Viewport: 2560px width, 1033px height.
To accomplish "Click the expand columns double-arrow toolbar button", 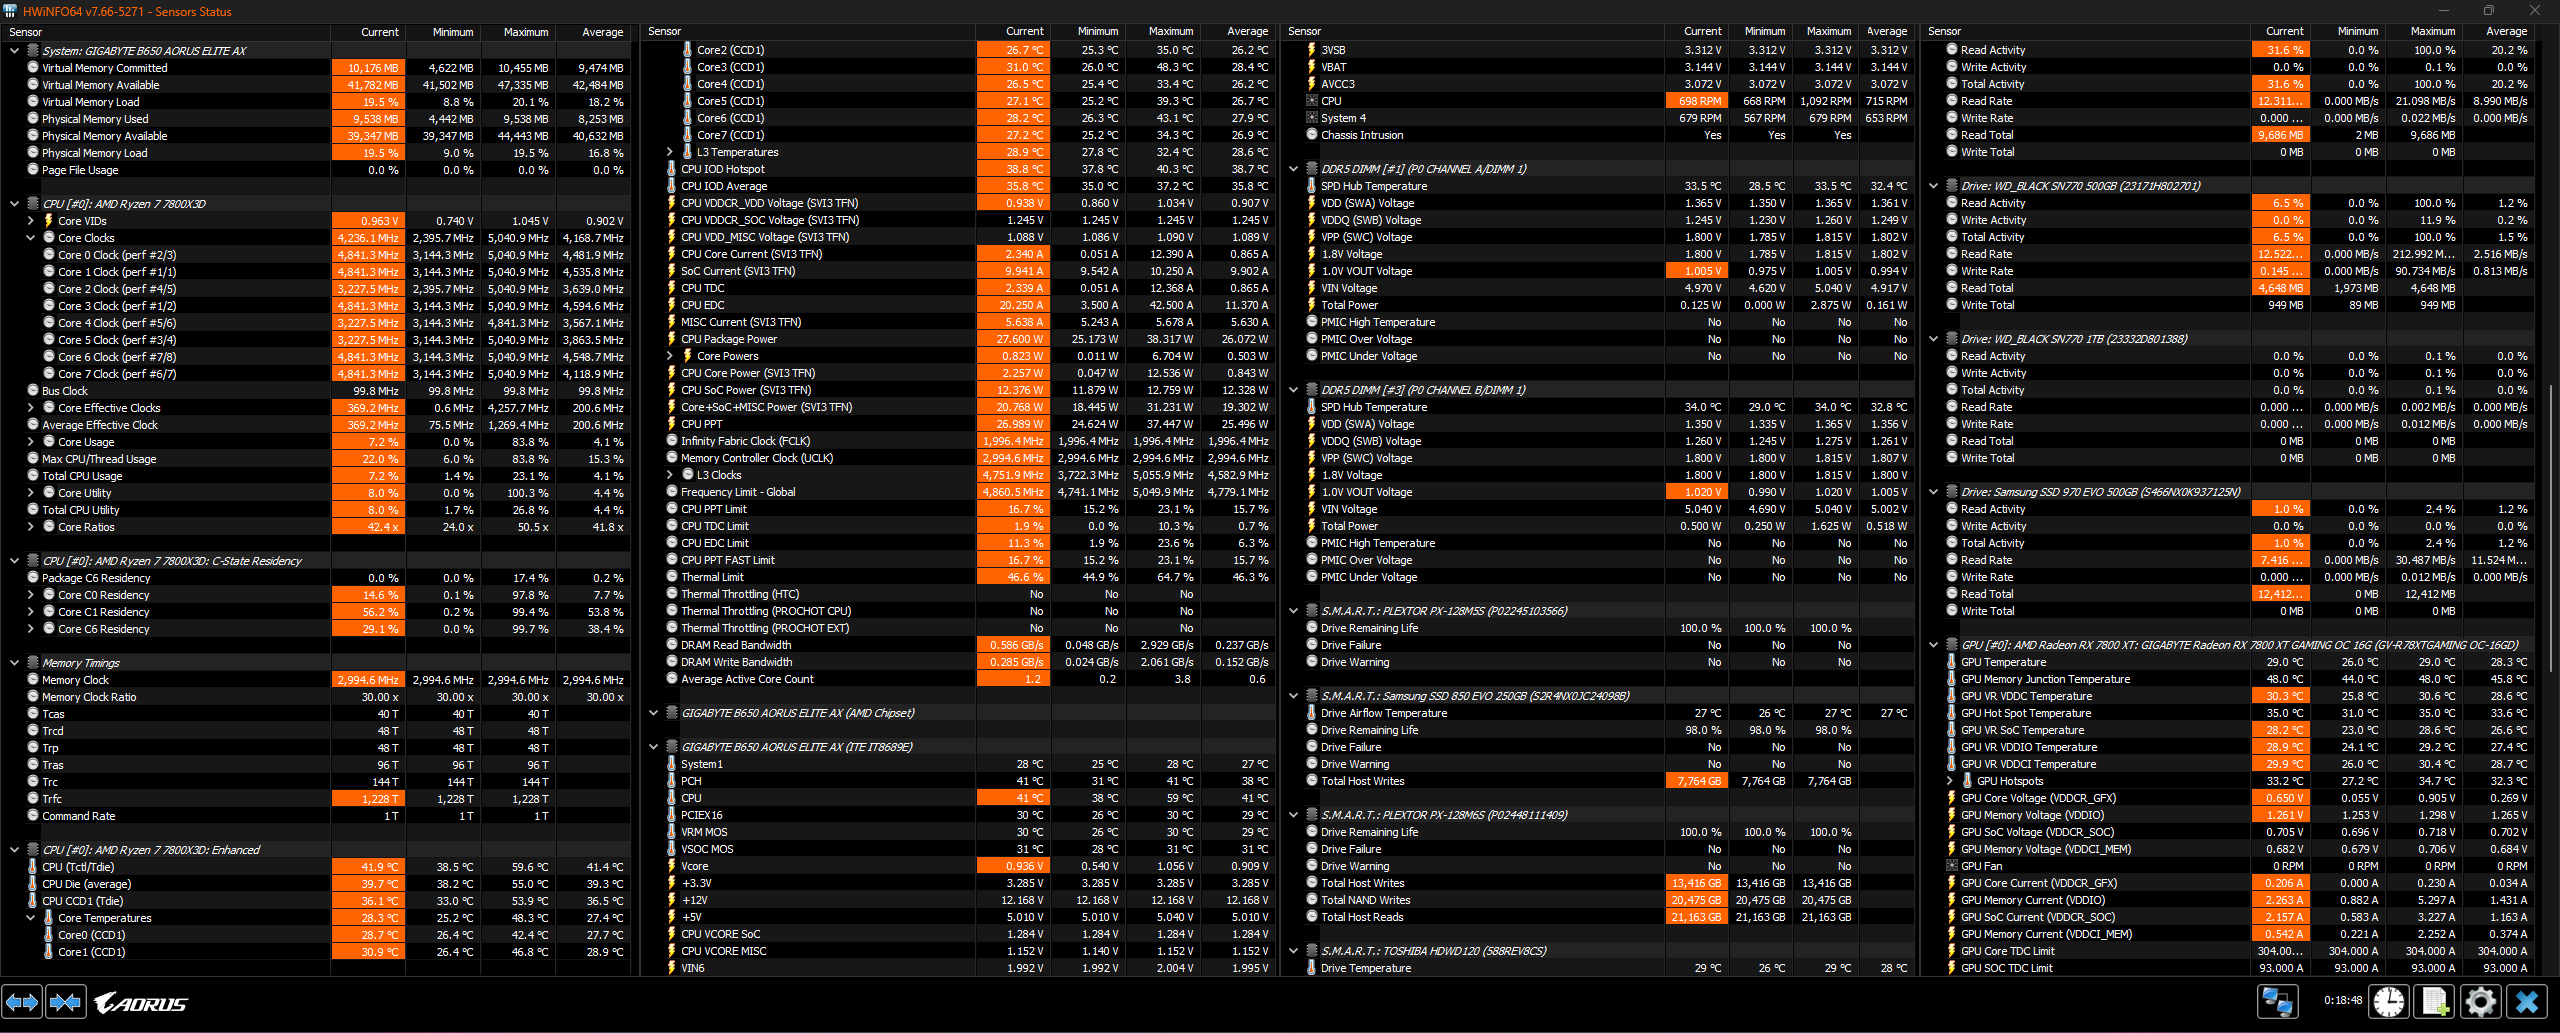I will [22, 1001].
